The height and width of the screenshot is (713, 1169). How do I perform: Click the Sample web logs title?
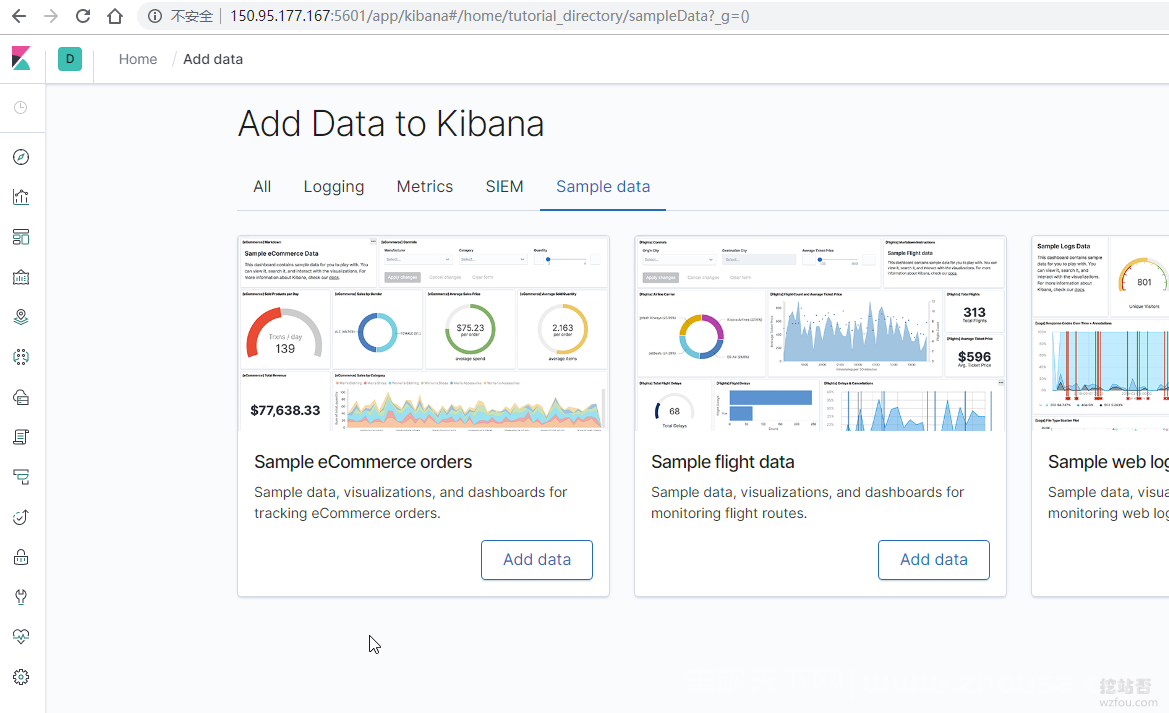coord(1108,462)
